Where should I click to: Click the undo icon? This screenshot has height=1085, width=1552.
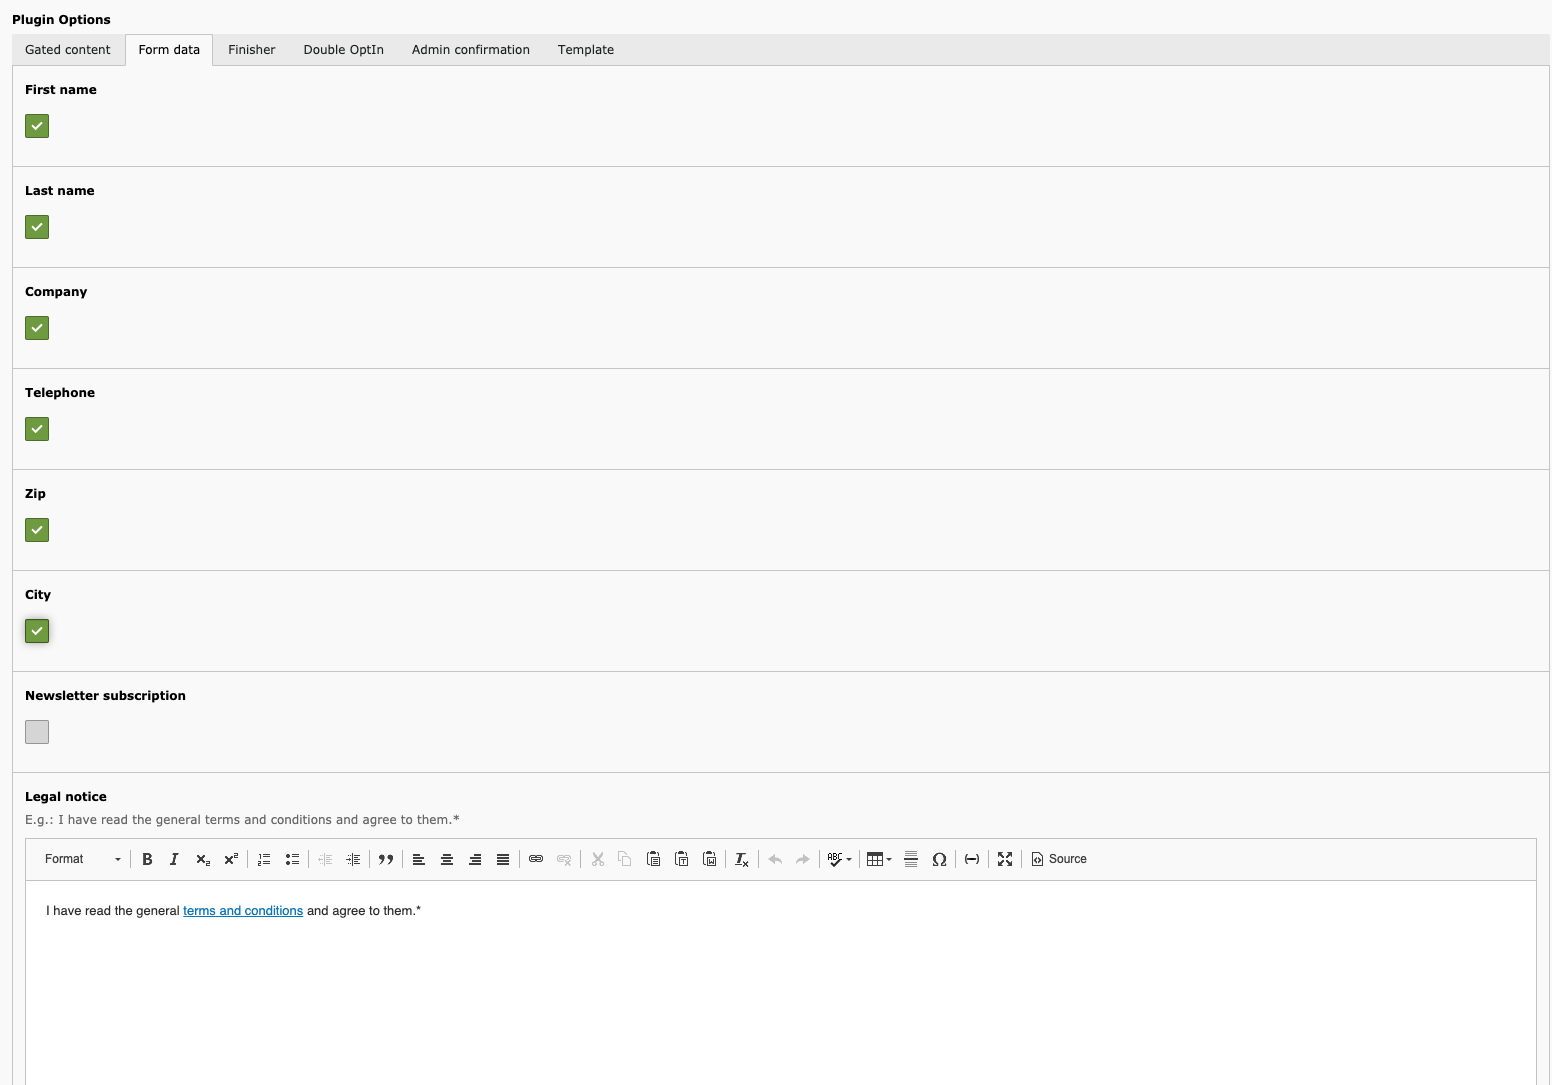tap(775, 859)
